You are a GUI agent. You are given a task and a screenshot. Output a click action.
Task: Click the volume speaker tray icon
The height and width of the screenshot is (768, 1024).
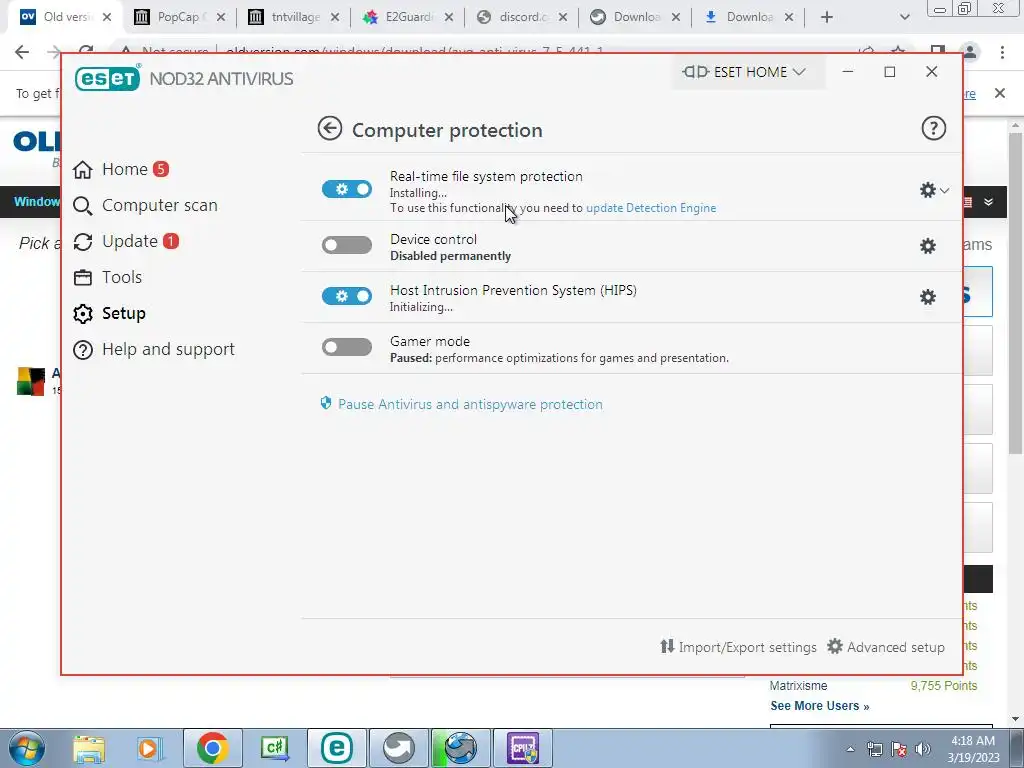923,749
